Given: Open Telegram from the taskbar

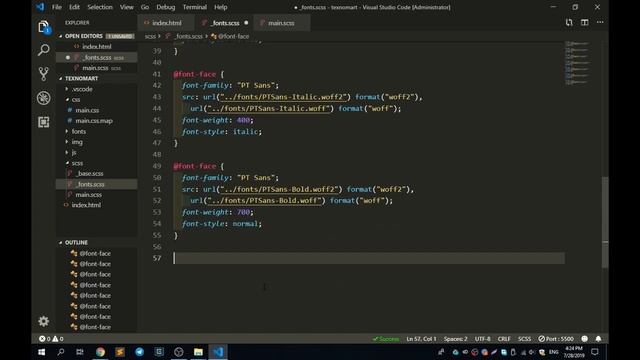Looking at the screenshot, I should 139,352.
